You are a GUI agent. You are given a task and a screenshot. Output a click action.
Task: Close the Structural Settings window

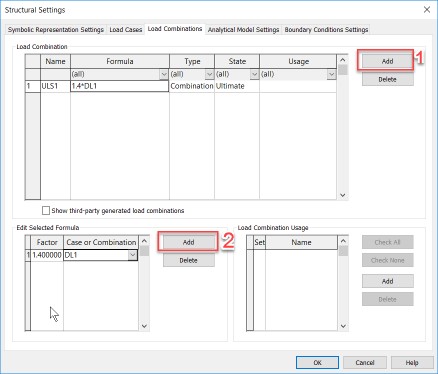427,10
